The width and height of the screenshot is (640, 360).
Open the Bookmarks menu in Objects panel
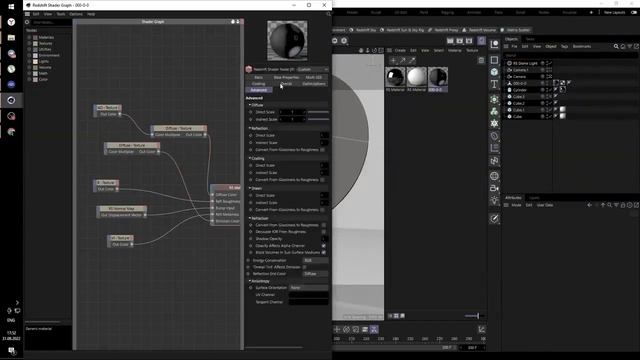(x=582, y=47)
